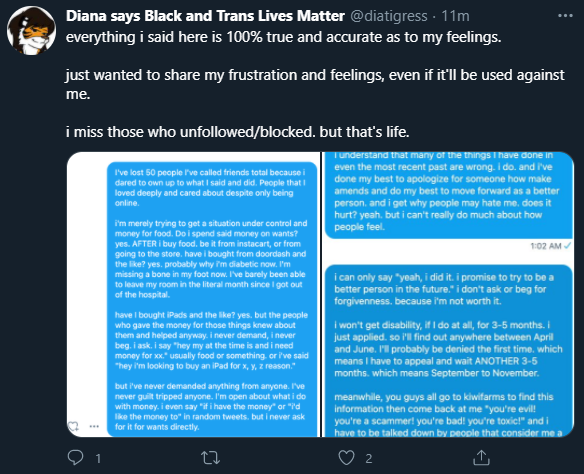Open the right screenshot image
Screen dimensions: 584x474
point(448,295)
